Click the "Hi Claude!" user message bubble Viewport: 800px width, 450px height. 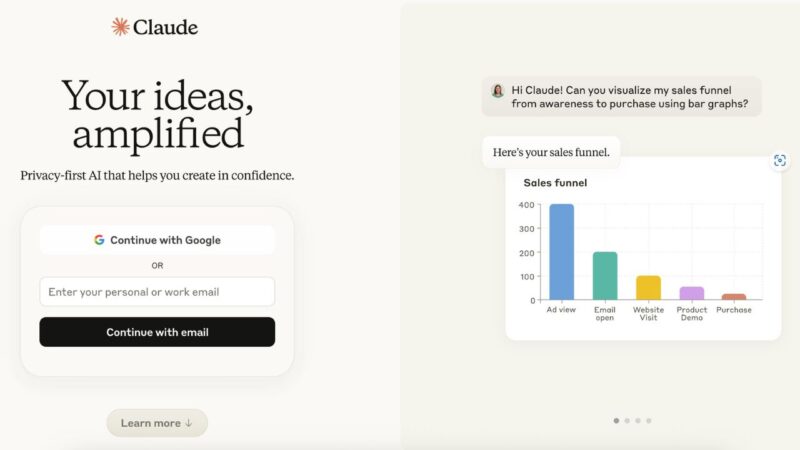(x=621, y=97)
